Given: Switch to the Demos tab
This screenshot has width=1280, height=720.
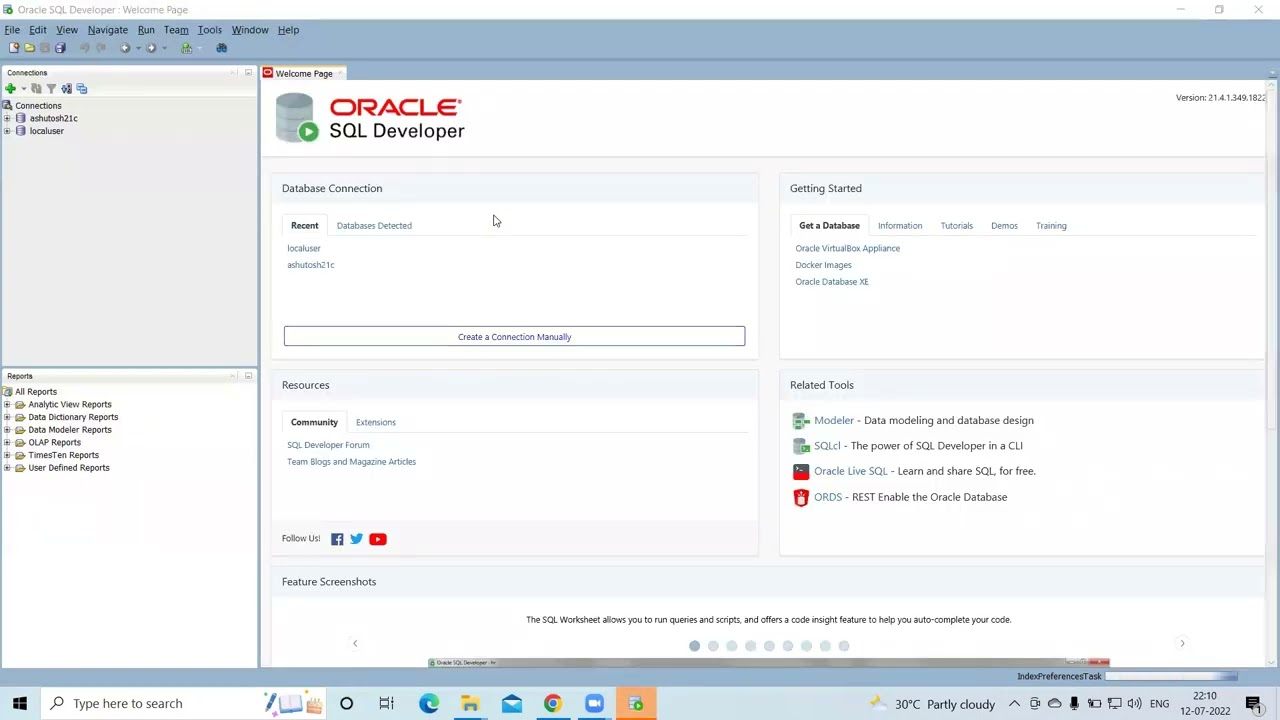Looking at the screenshot, I should (x=1004, y=226).
